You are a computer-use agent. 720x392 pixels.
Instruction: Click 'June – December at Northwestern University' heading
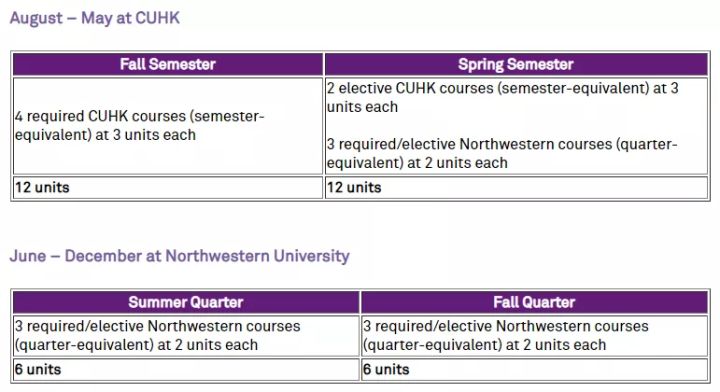[x=180, y=256]
